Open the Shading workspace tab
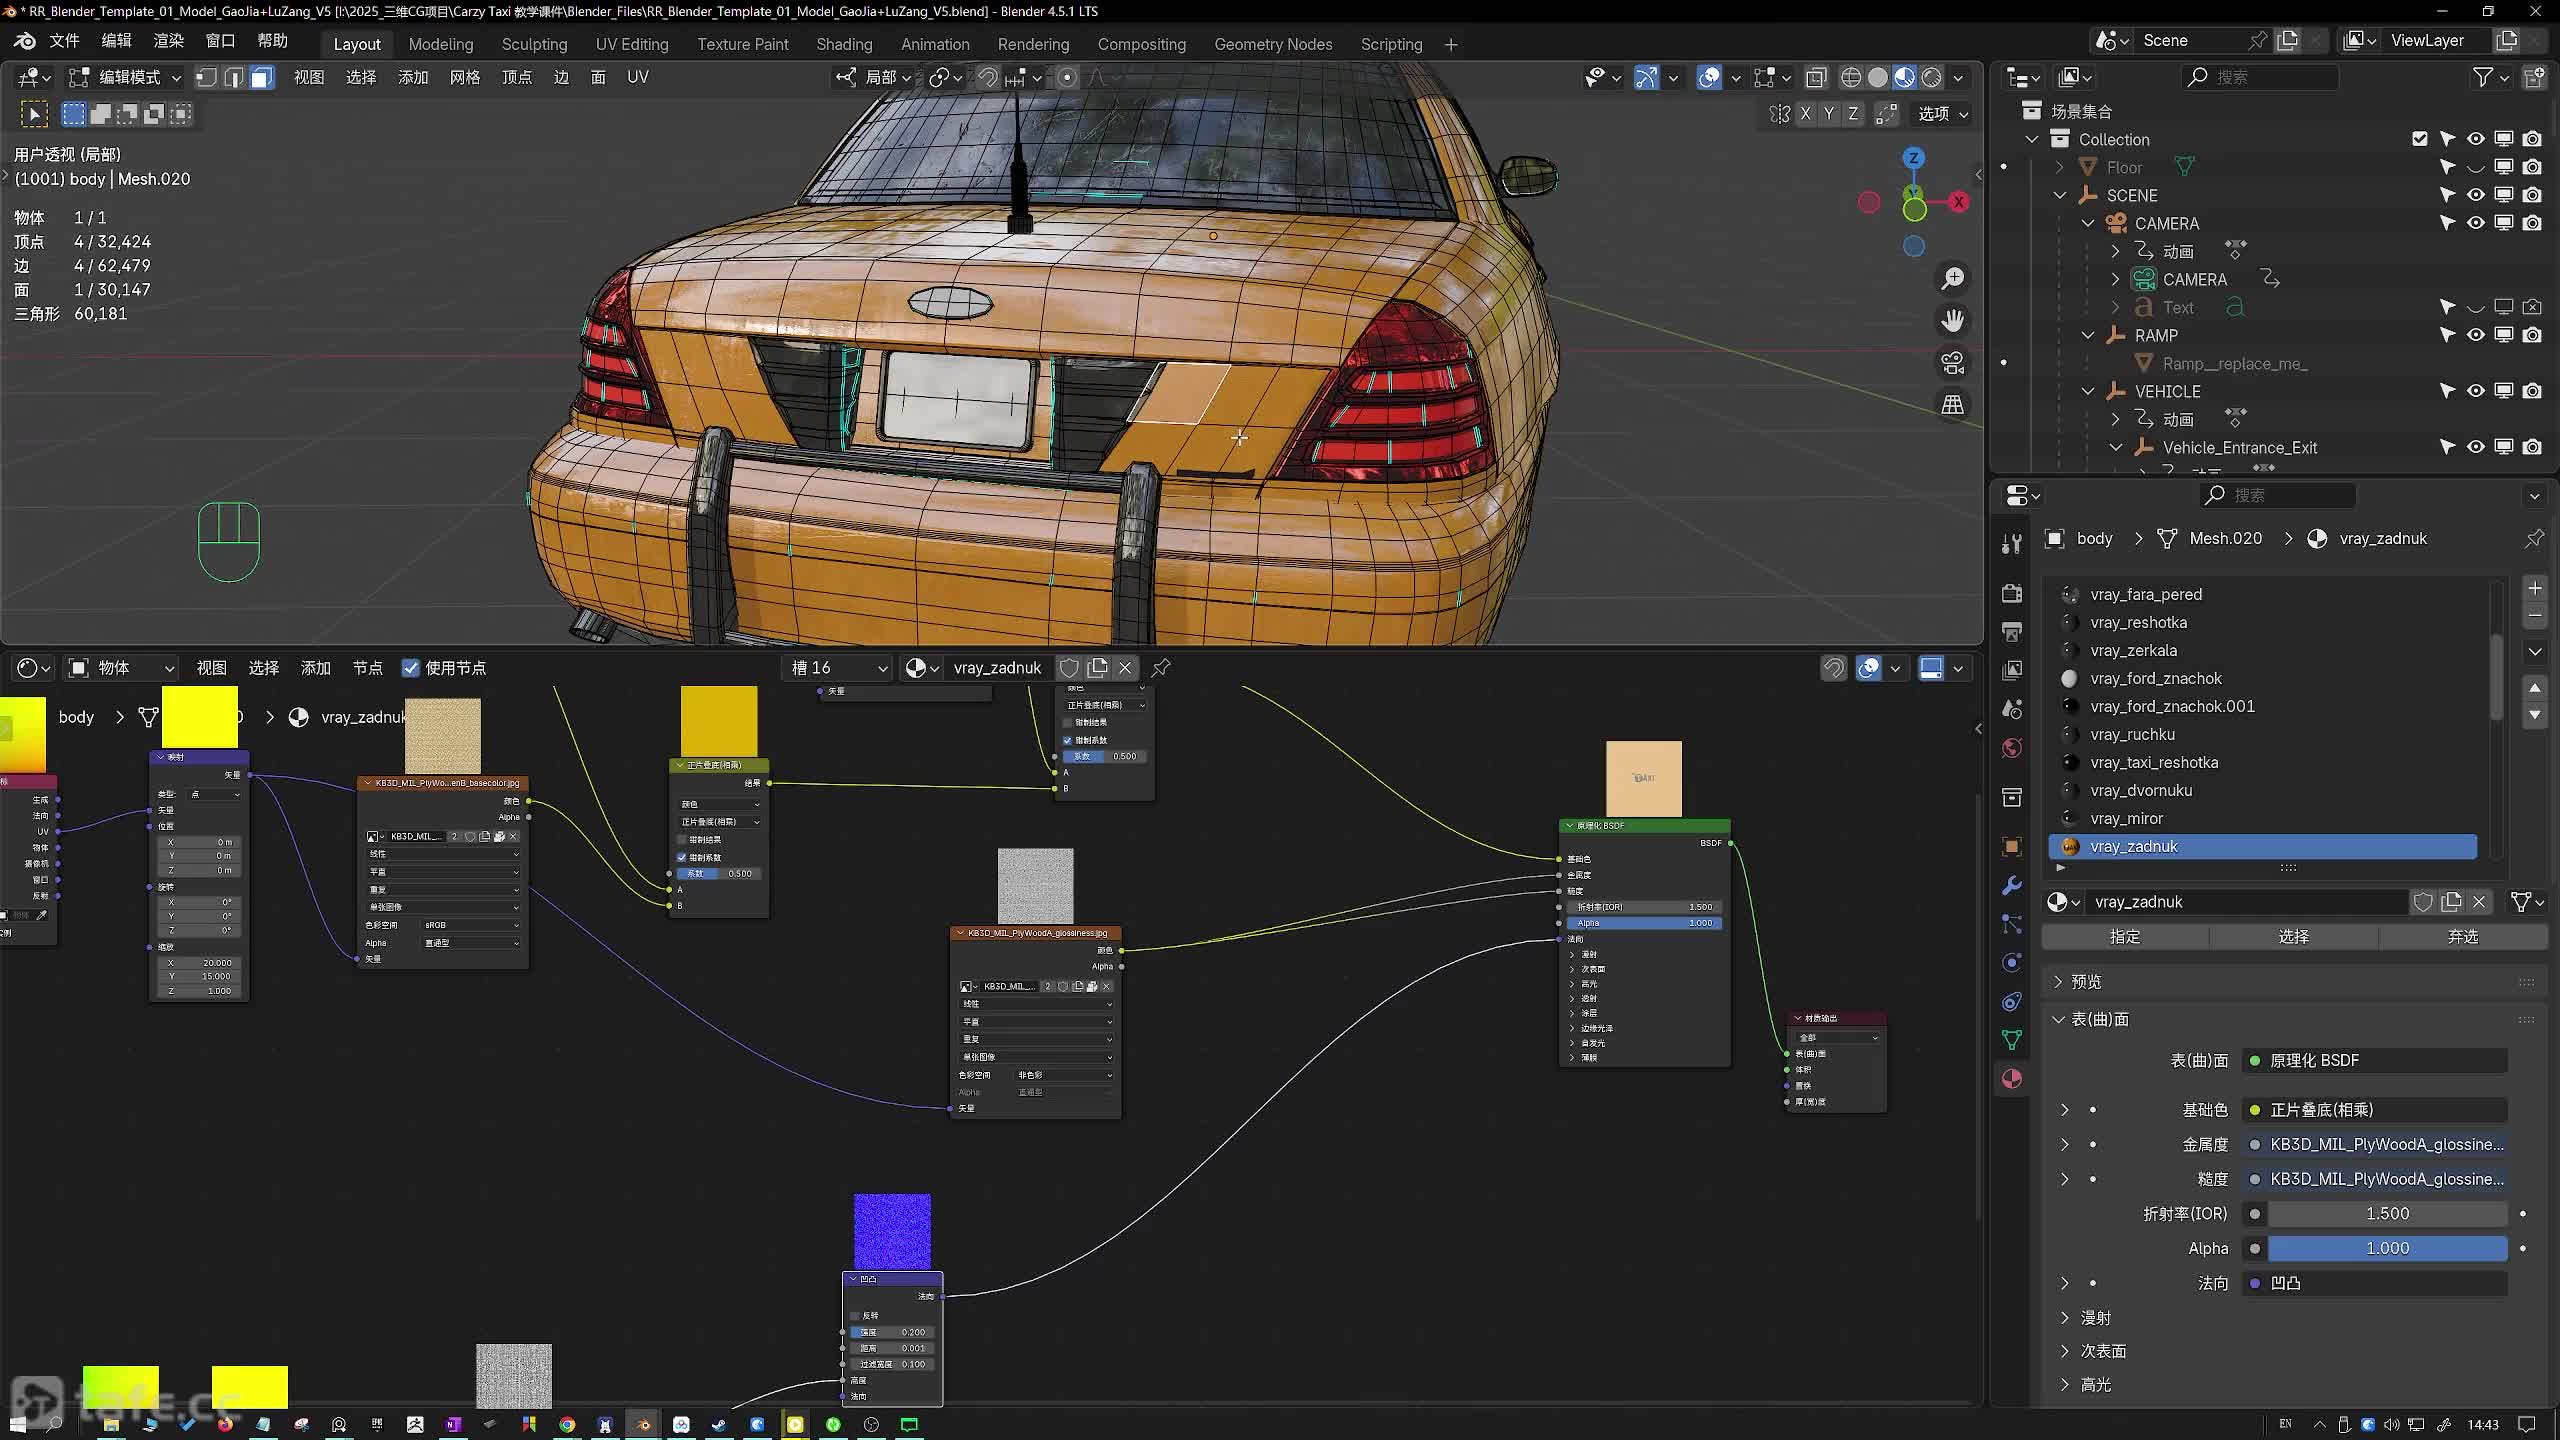This screenshot has width=2560, height=1440. [x=843, y=44]
